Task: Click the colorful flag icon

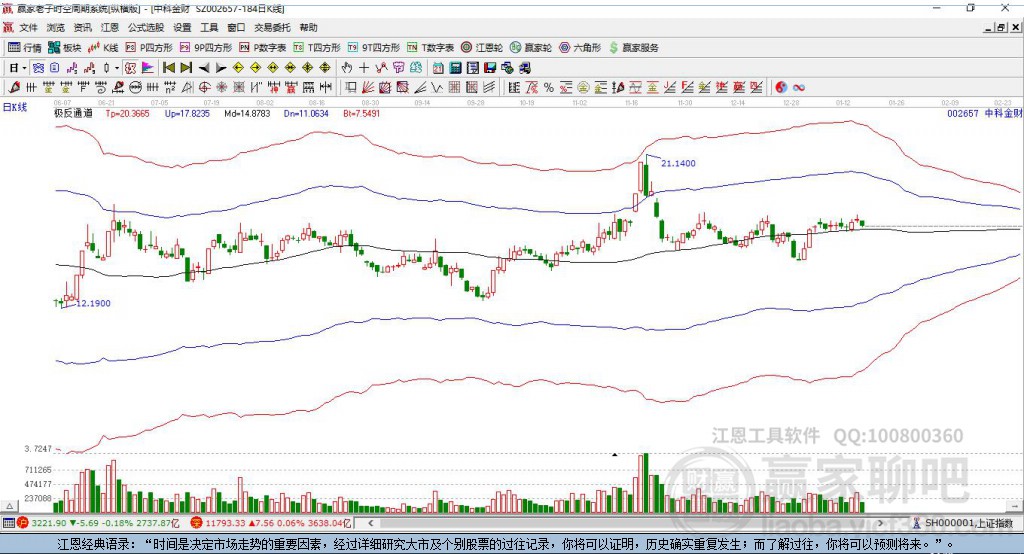Action: (x=148, y=68)
